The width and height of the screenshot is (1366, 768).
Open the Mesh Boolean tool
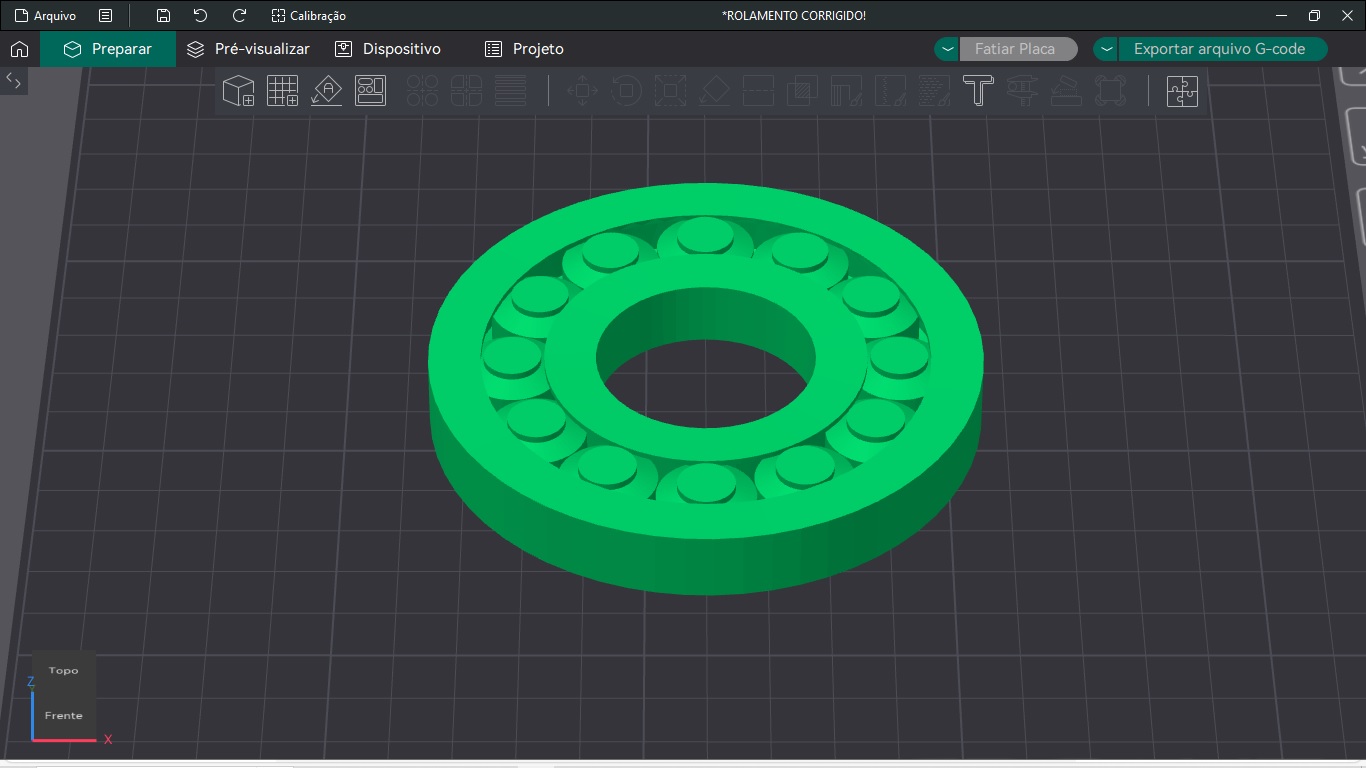tap(802, 91)
